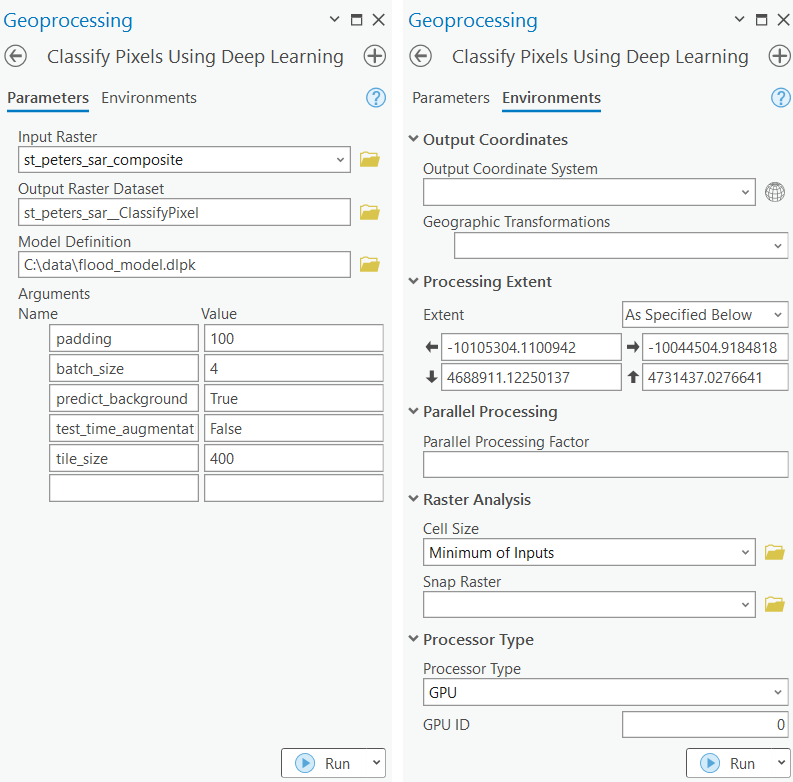Screen dimensions: 793x782
Task: Click folder icon beside Output Raster Dataset
Action: 370,211
